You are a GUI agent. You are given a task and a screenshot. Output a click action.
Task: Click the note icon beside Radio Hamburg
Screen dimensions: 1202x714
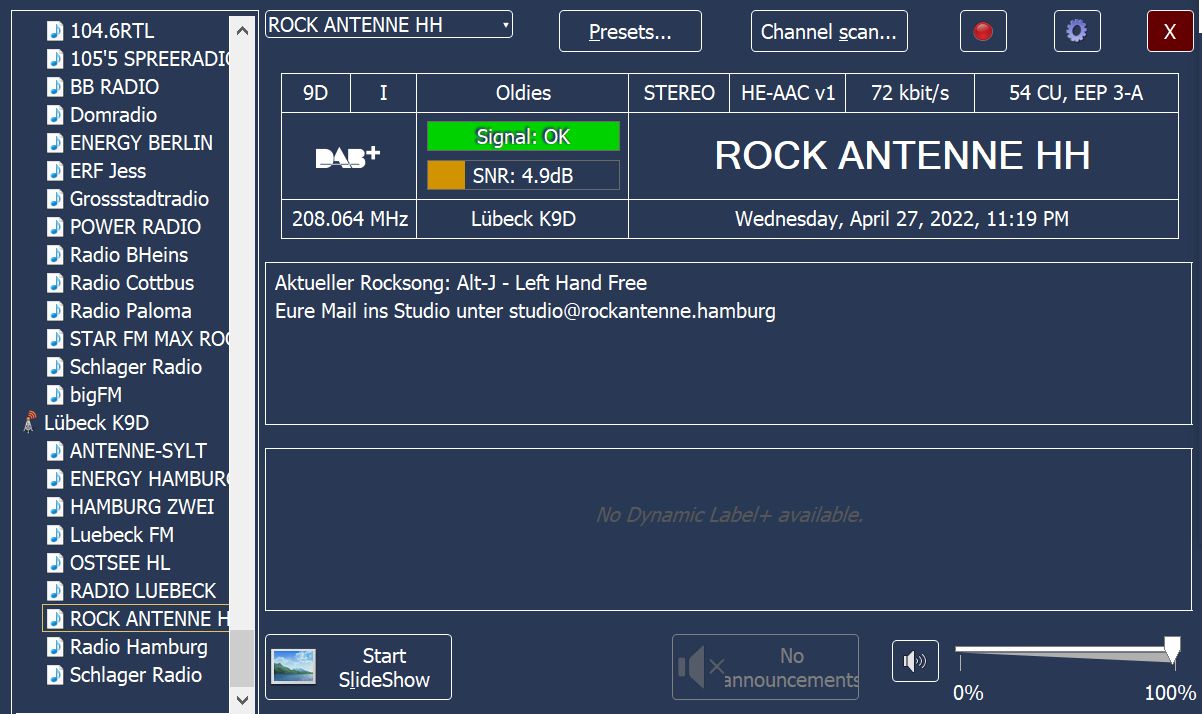tap(55, 647)
